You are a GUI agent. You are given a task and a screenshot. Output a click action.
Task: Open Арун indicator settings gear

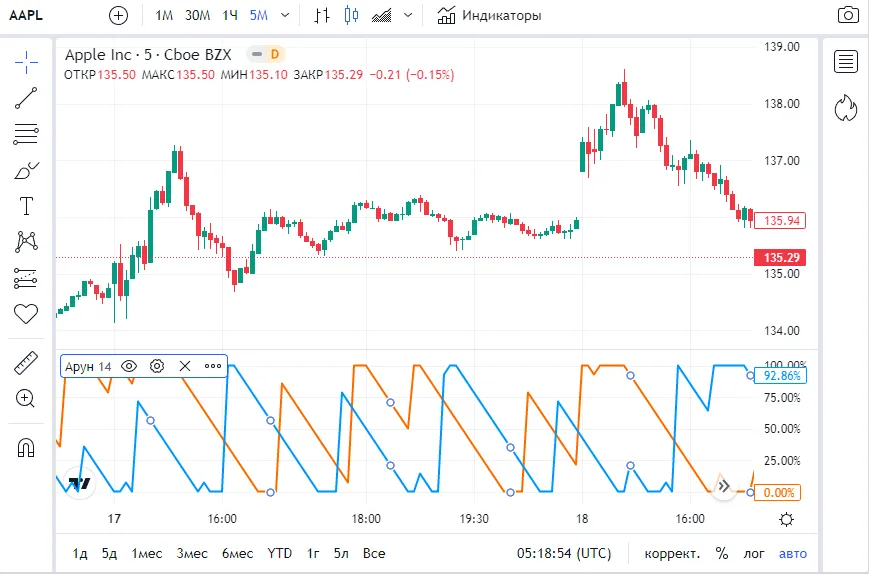coord(157,366)
